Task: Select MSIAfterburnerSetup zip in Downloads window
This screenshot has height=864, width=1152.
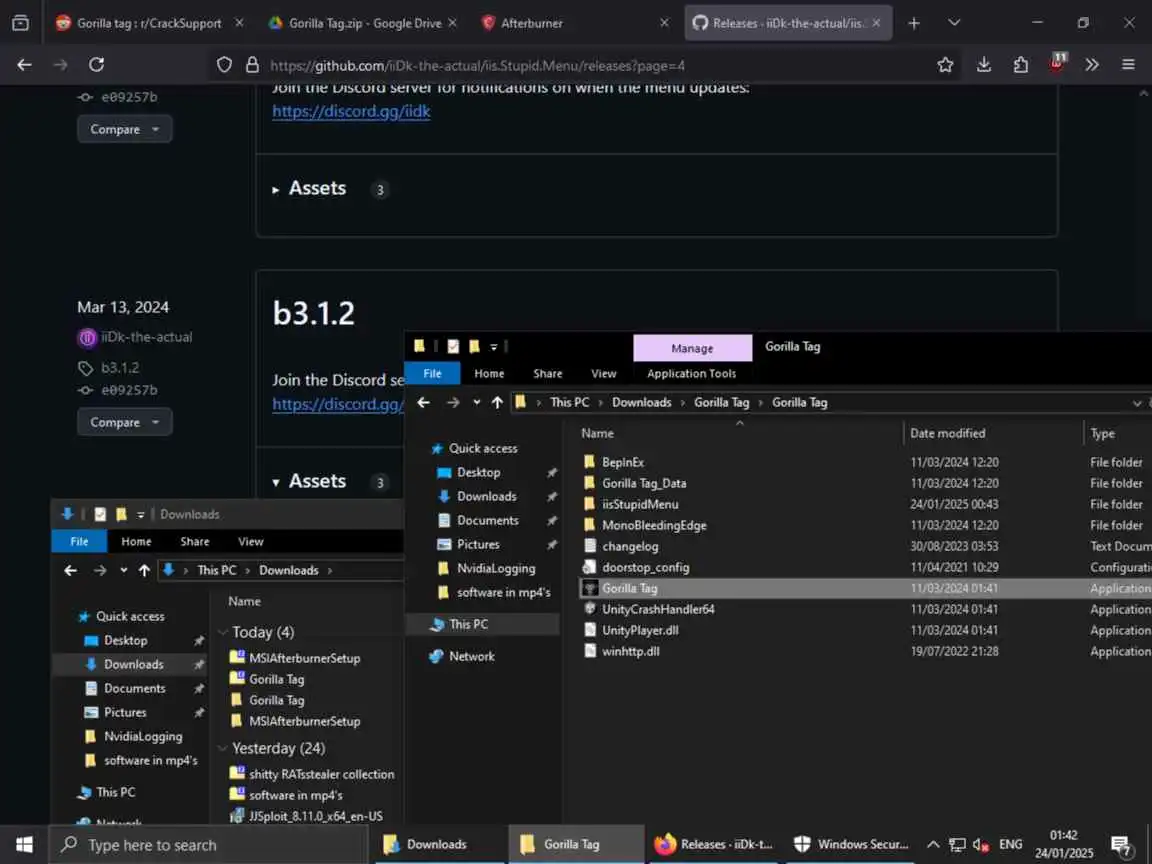Action: (x=304, y=658)
